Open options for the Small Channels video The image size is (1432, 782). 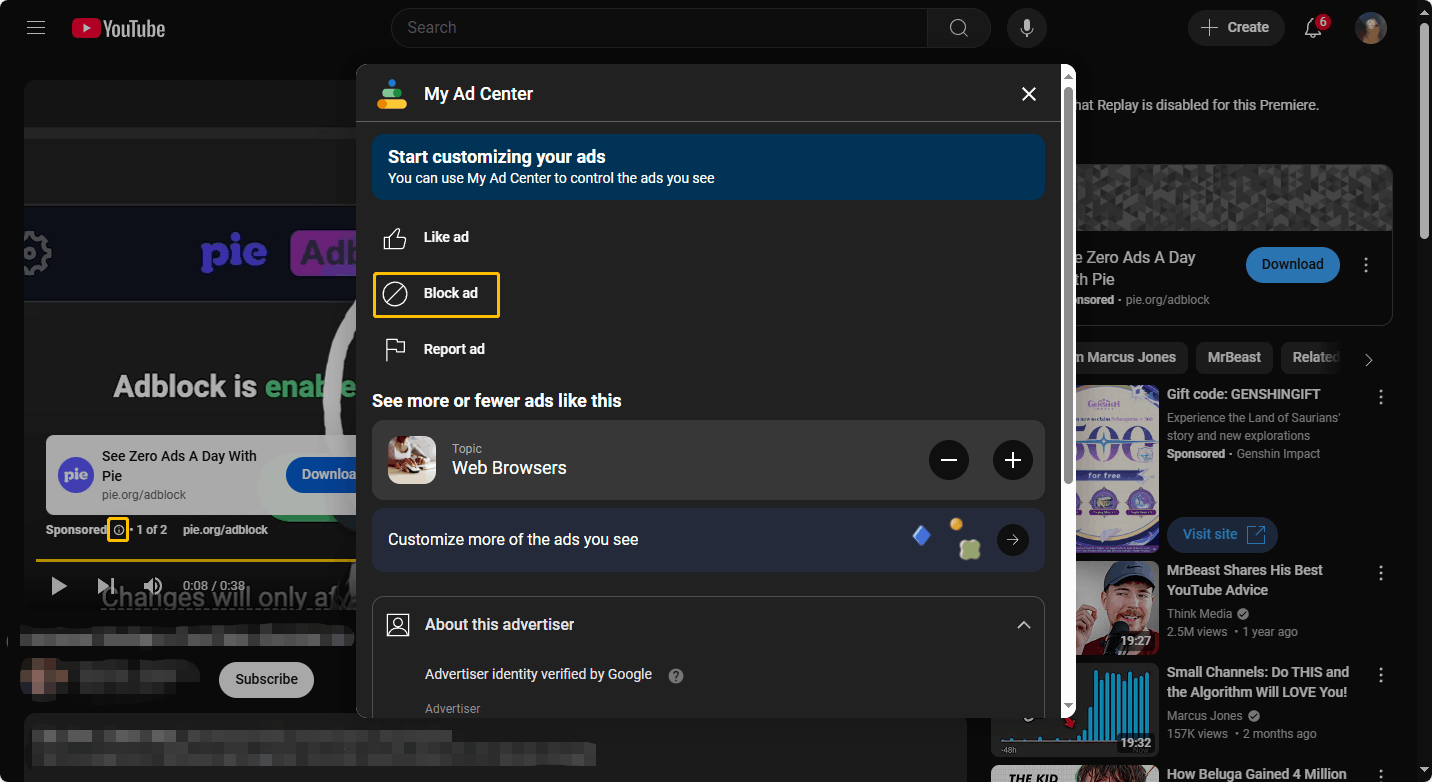1381,675
